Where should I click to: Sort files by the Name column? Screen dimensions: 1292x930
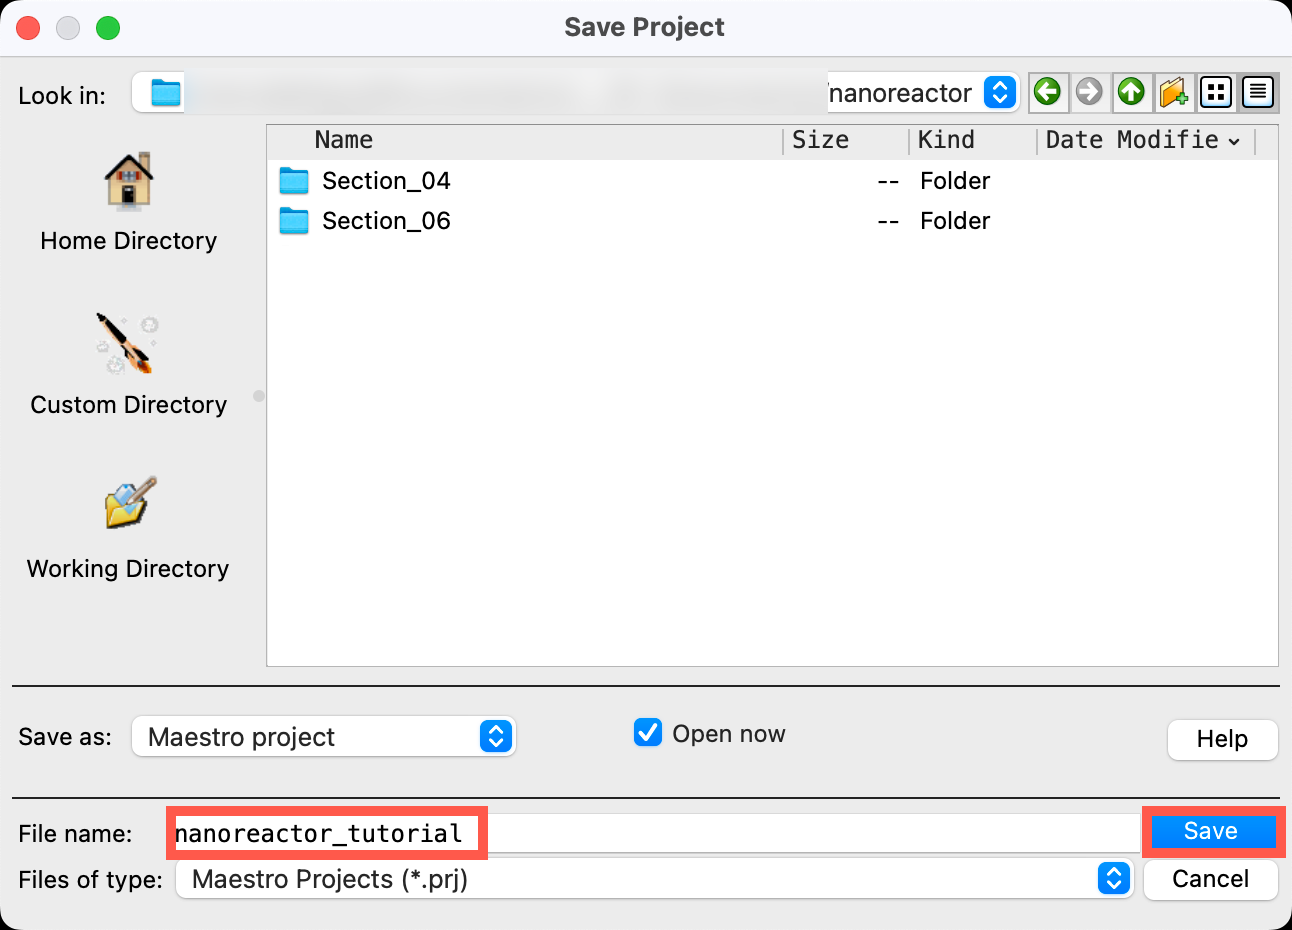pos(525,140)
